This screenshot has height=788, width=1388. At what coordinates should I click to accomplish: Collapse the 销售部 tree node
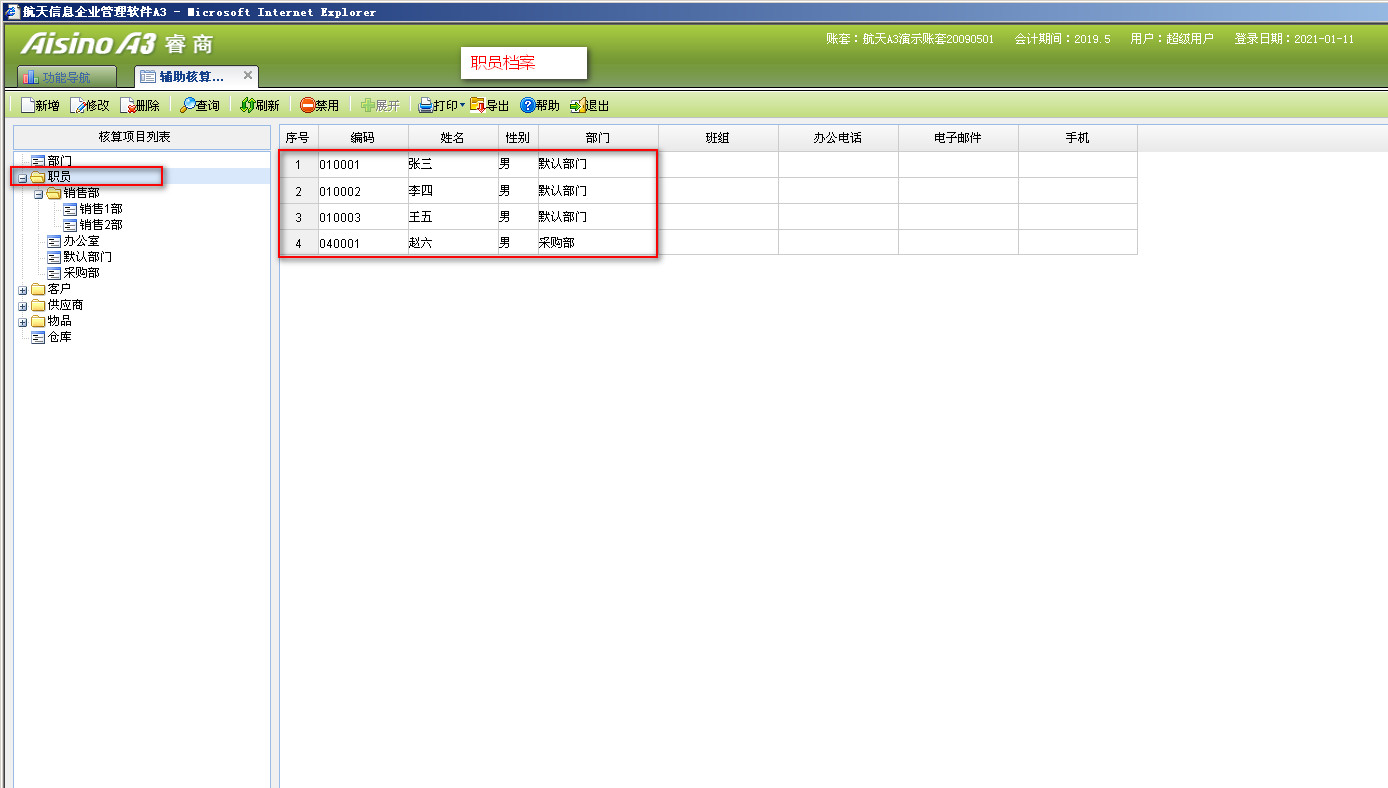(39, 194)
